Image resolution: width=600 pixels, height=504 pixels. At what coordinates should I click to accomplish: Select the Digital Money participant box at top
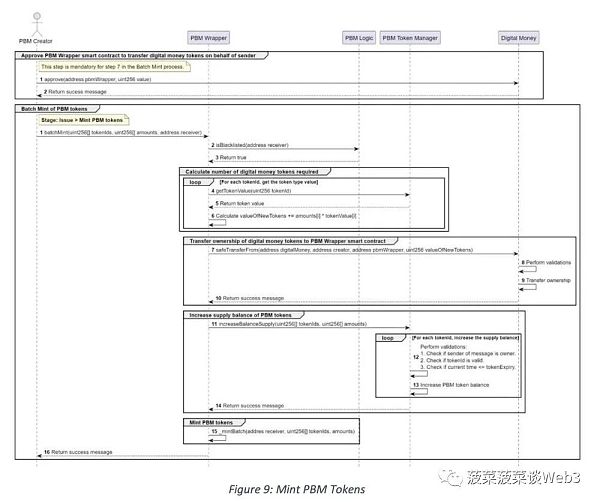(x=517, y=37)
